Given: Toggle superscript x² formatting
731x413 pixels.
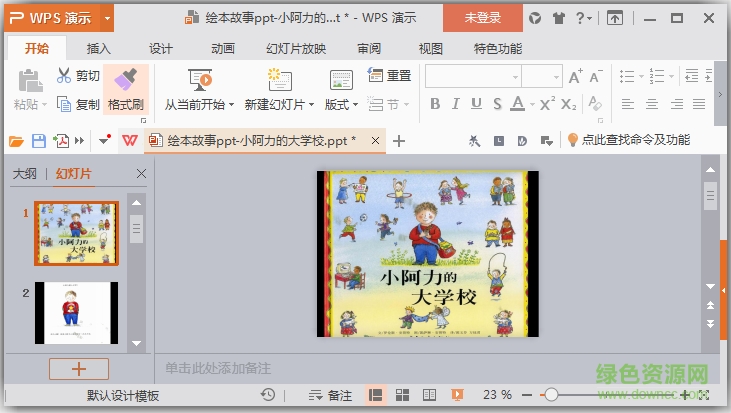Looking at the screenshot, I should point(547,103).
